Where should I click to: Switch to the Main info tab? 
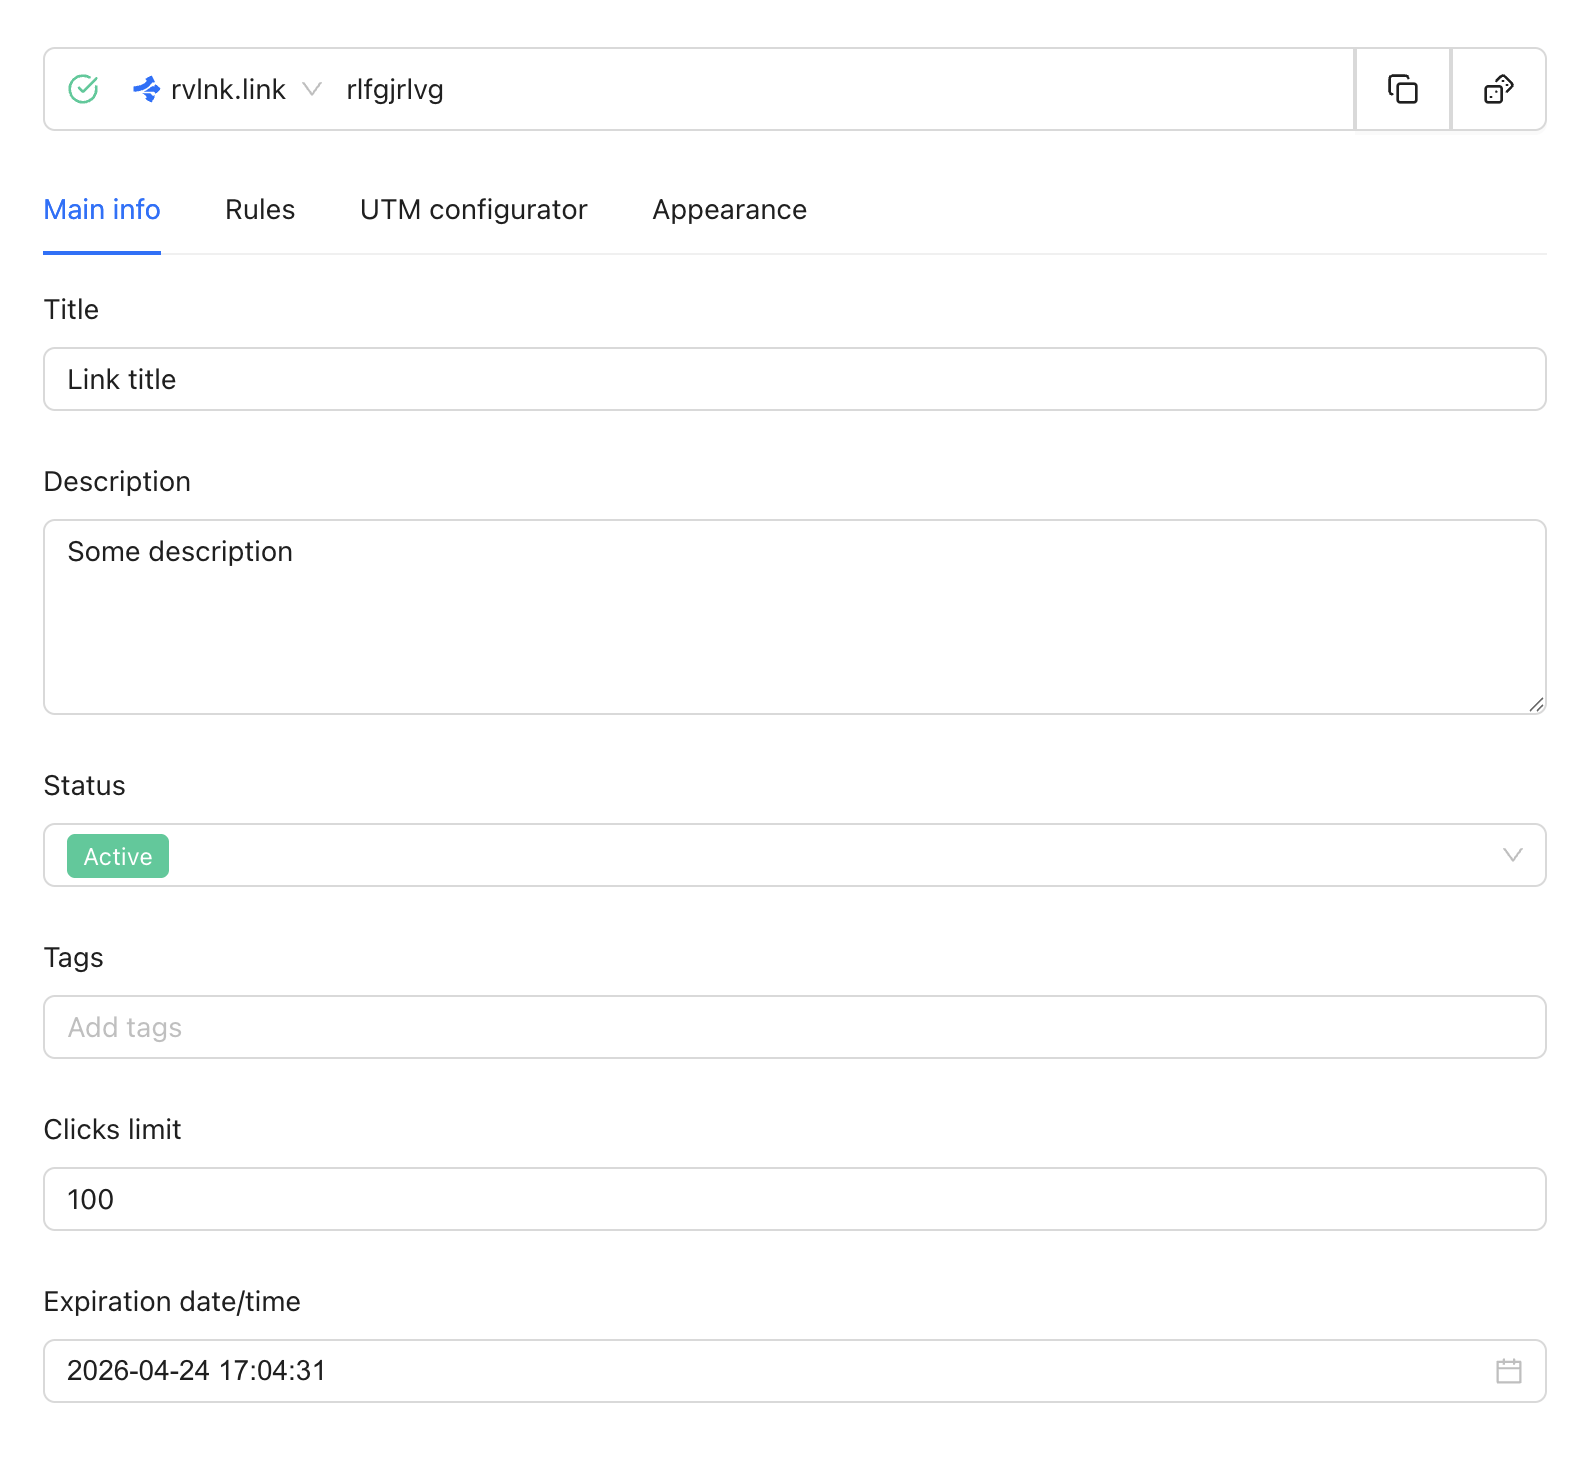[102, 210]
